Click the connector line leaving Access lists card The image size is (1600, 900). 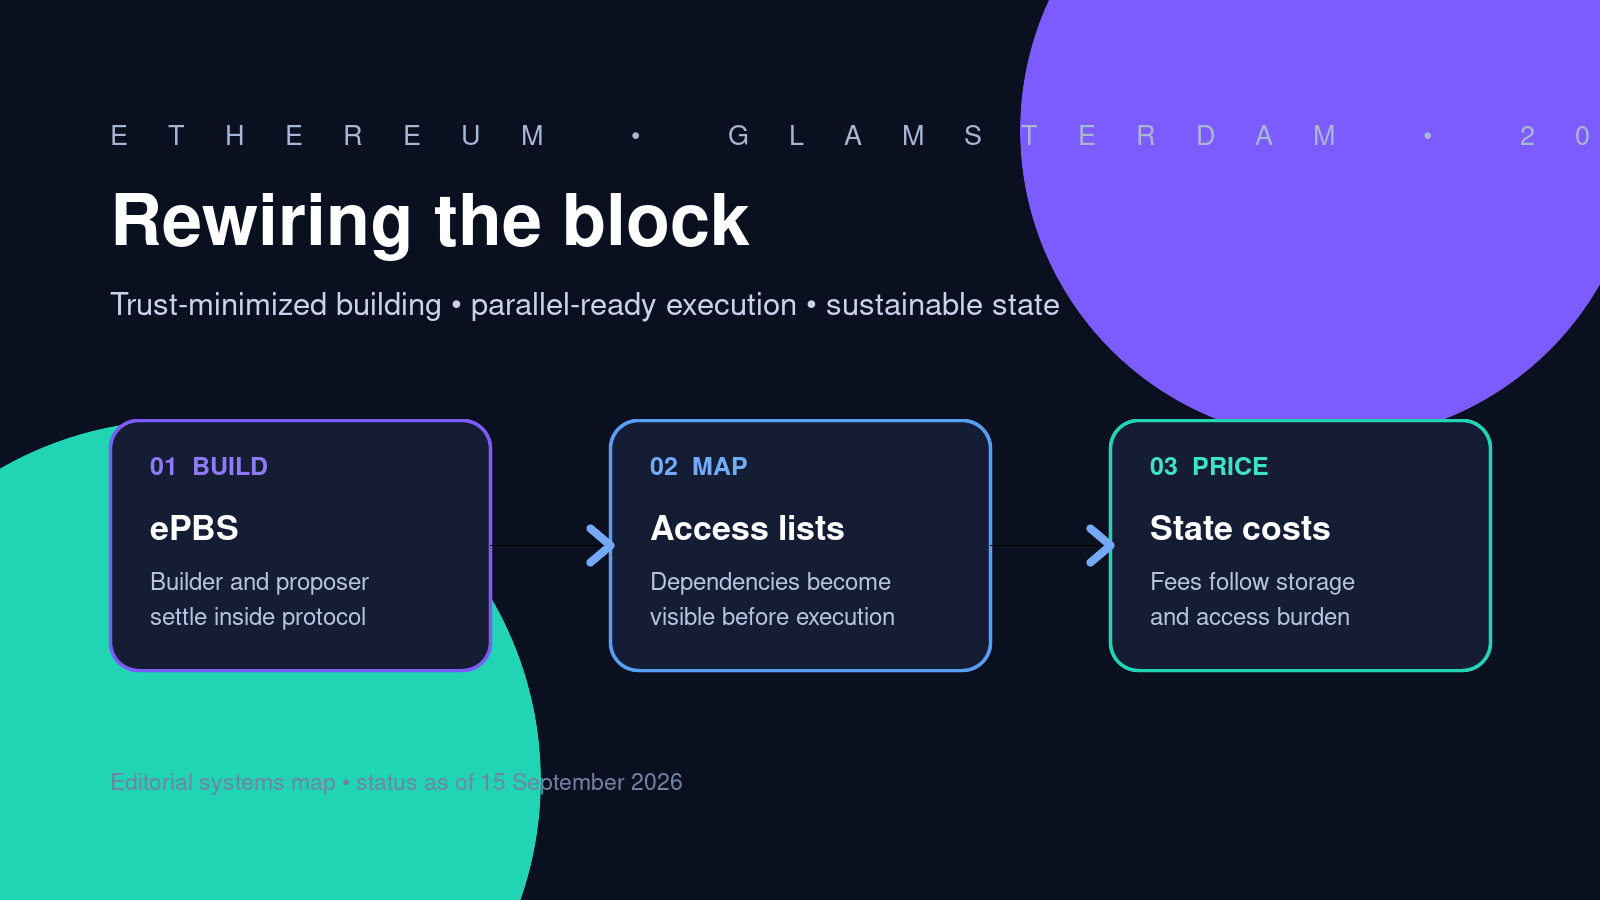(x=1040, y=545)
